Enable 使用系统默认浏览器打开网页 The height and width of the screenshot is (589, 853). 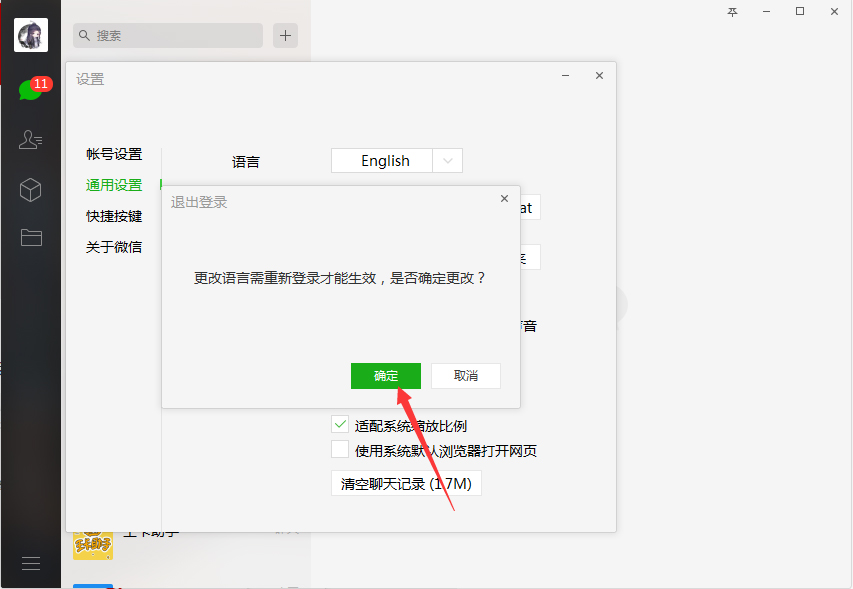(x=340, y=449)
